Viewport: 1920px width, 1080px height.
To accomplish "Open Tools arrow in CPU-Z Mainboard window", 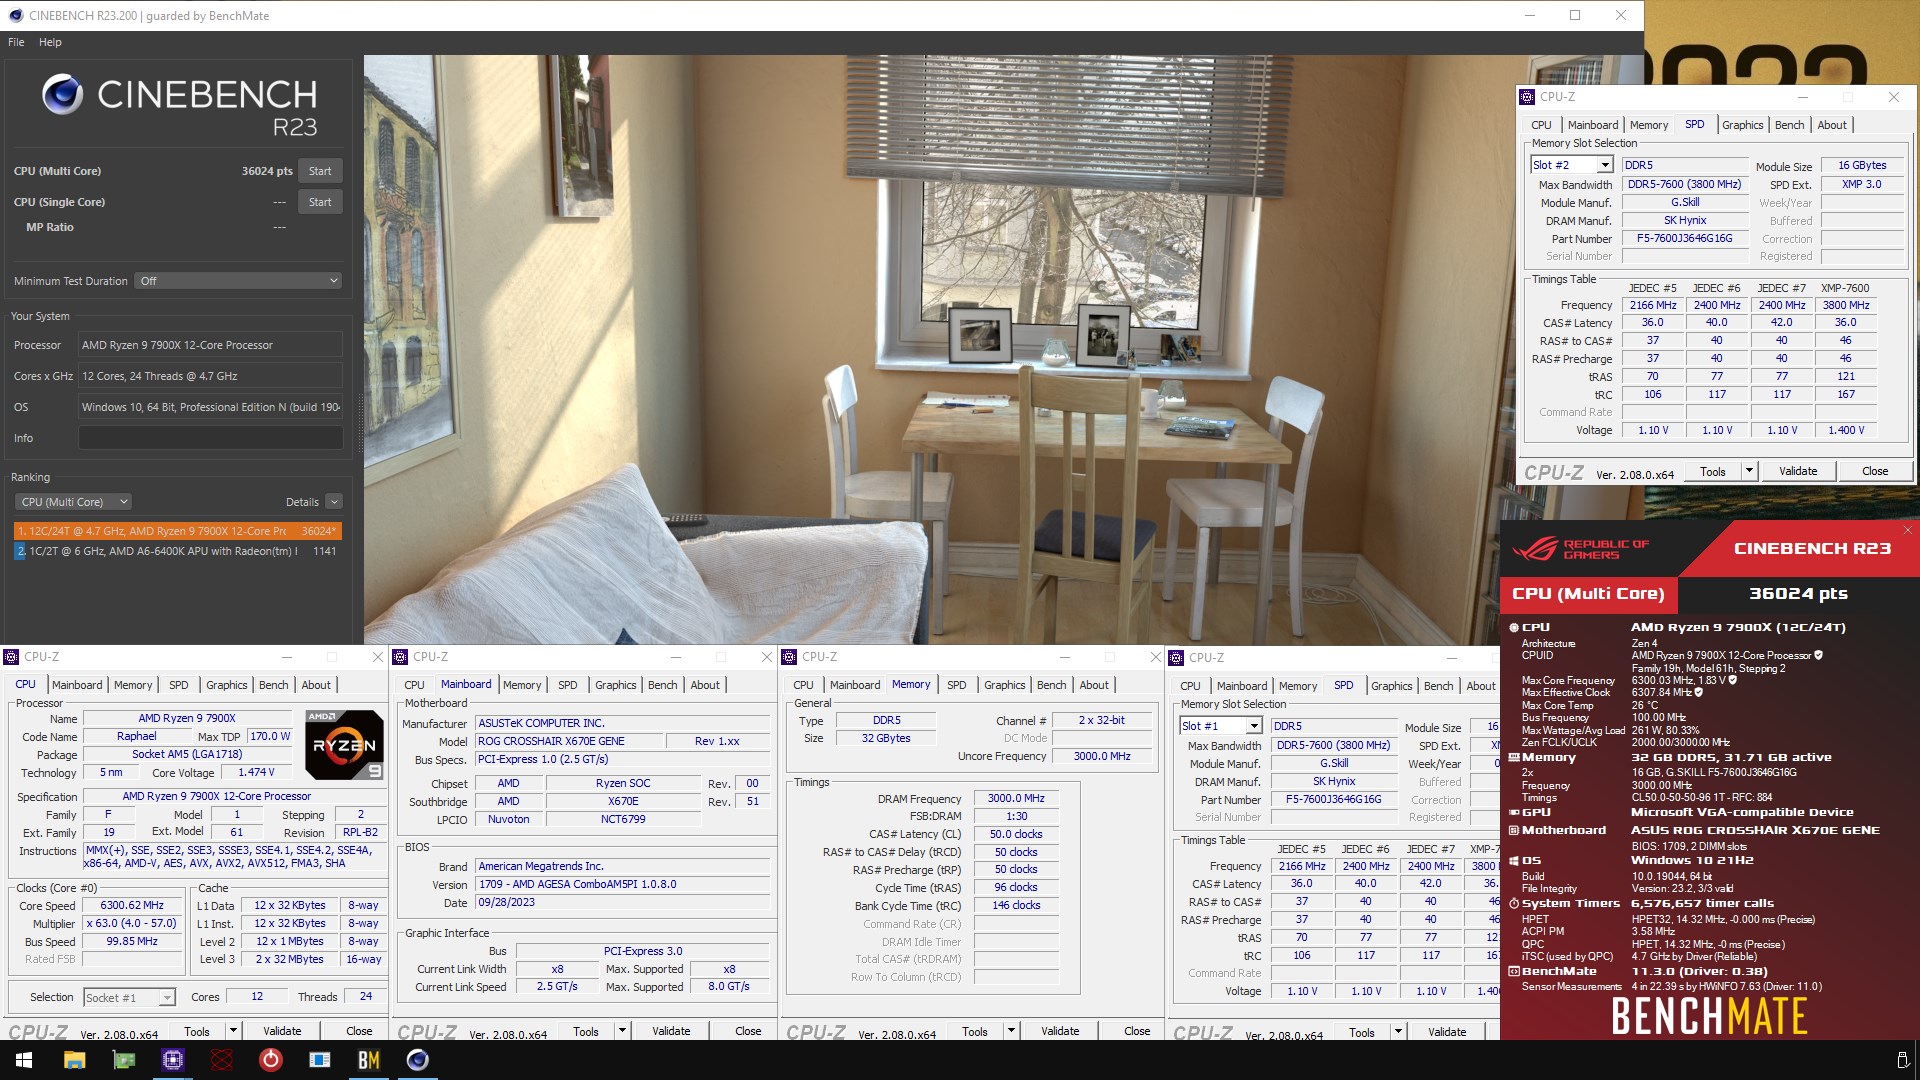I will pyautogui.click(x=622, y=1031).
